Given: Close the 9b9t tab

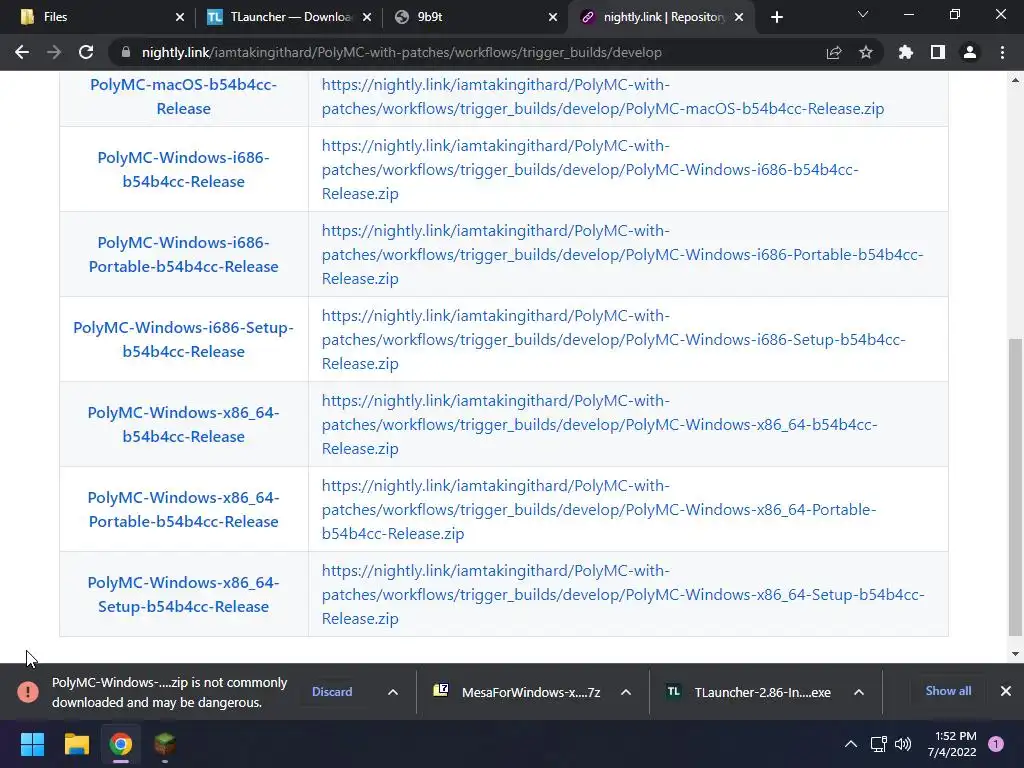Looking at the screenshot, I should coord(552,17).
